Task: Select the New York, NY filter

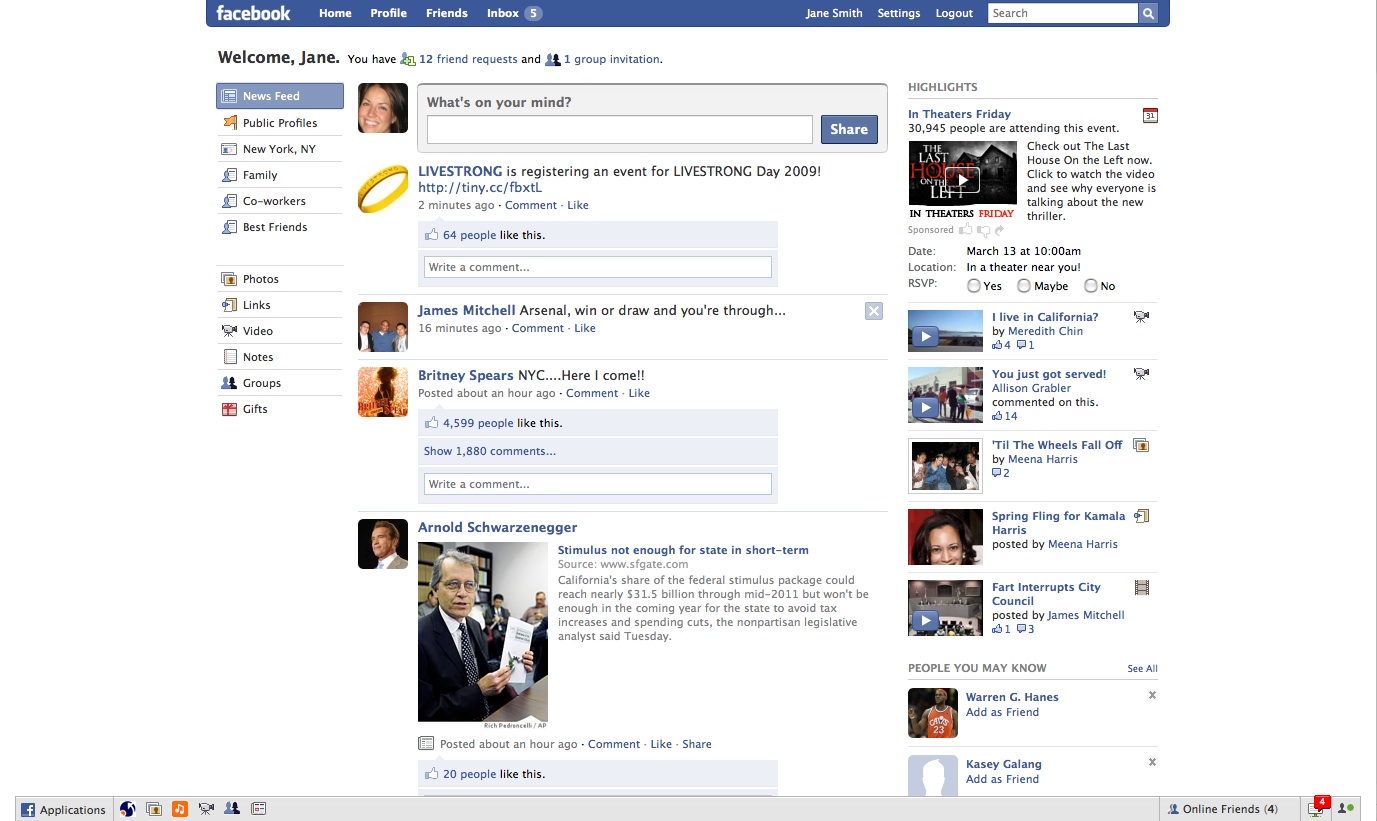Action: pyautogui.click(x=280, y=149)
